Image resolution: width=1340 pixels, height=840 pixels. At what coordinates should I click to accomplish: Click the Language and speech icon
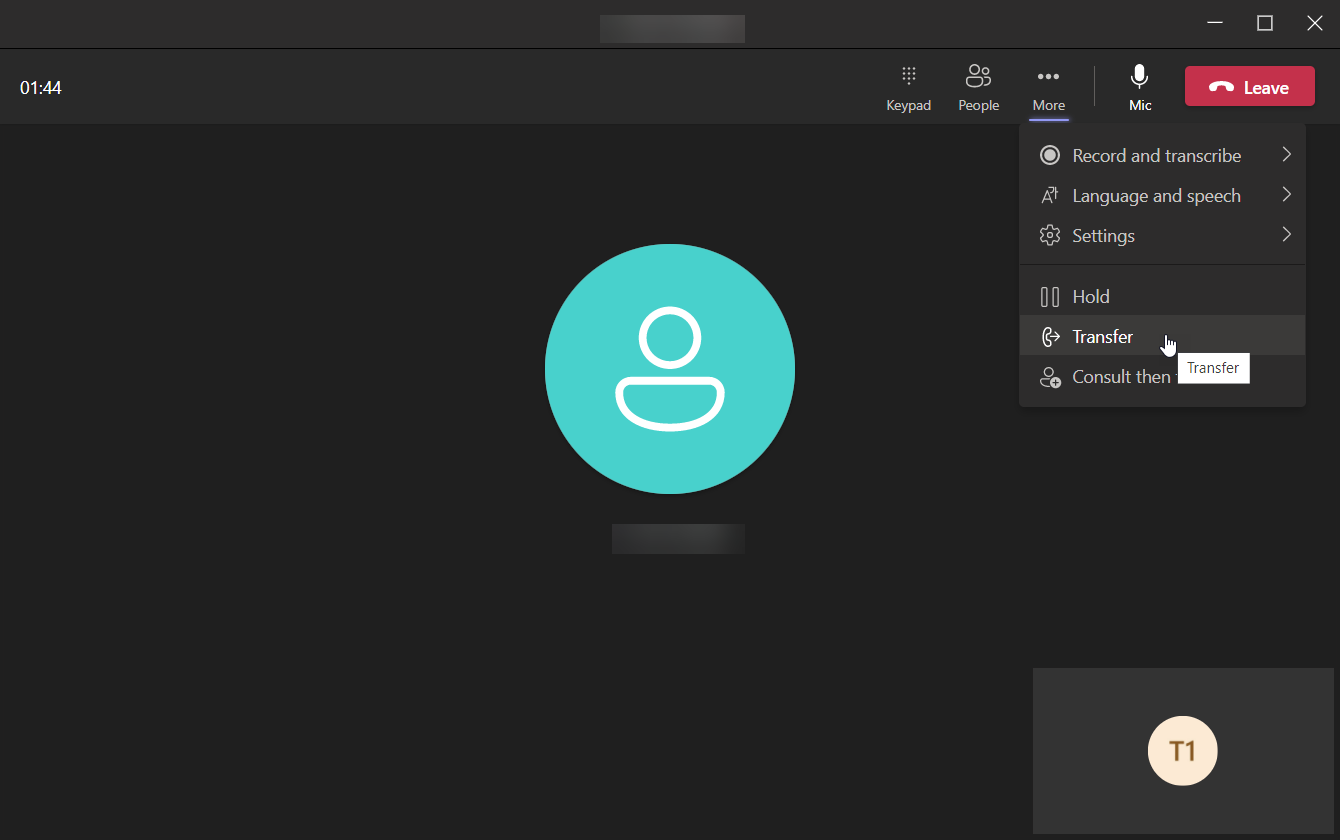pyautogui.click(x=1049, y=196)
